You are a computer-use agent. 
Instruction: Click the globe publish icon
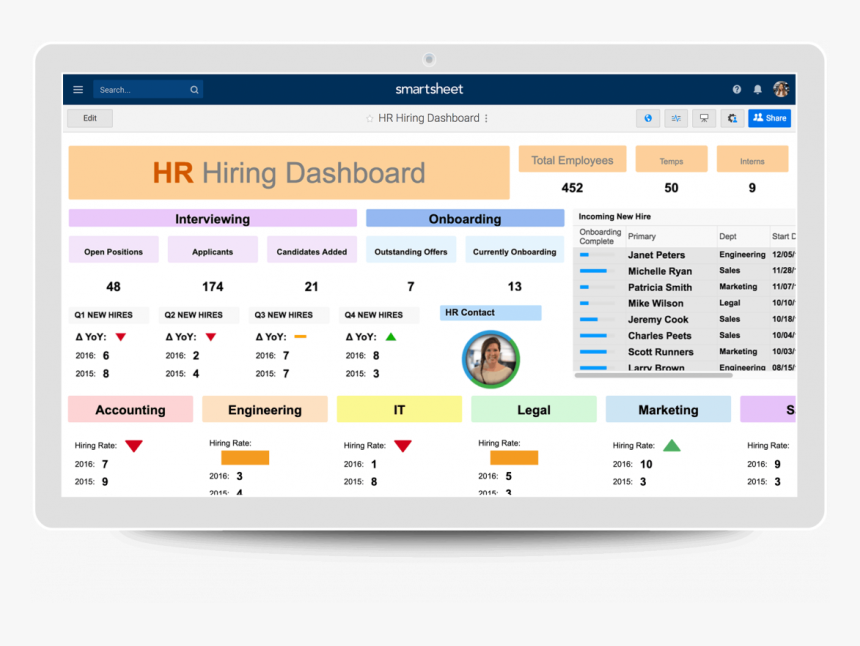point(648,118)
